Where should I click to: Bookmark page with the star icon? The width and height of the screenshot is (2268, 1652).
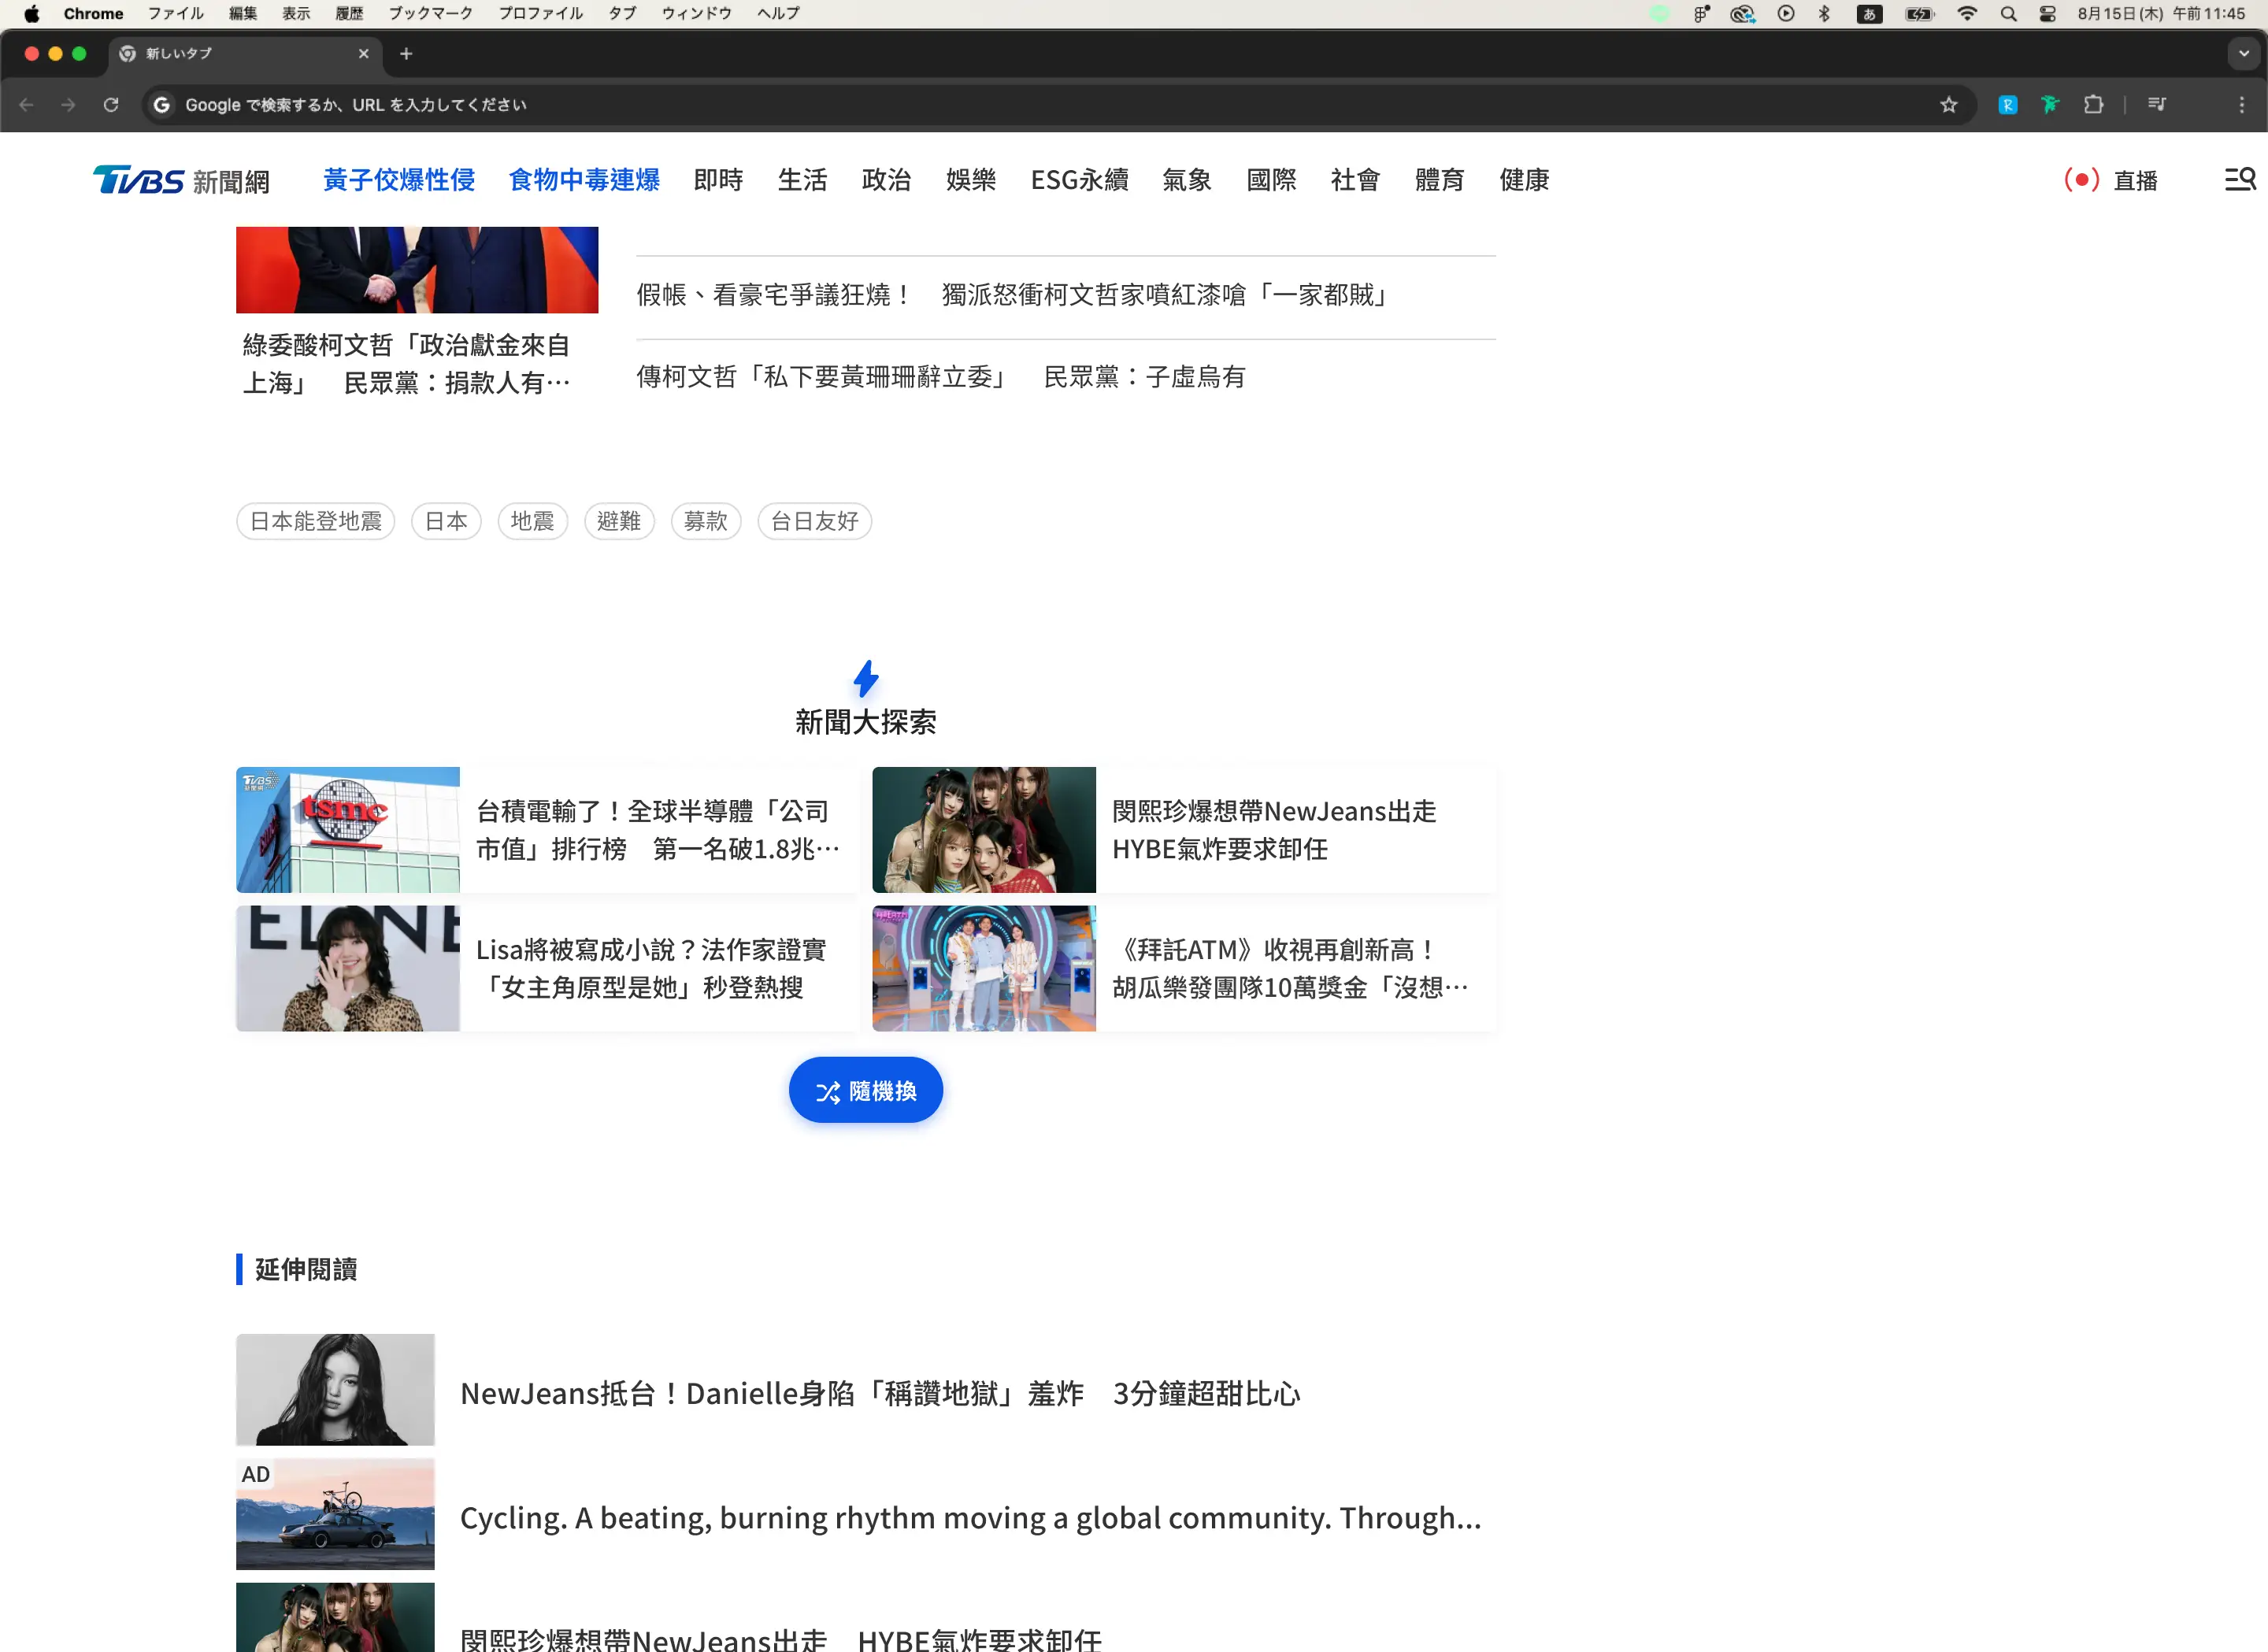pyautogui.click(x=1948, y=105)
